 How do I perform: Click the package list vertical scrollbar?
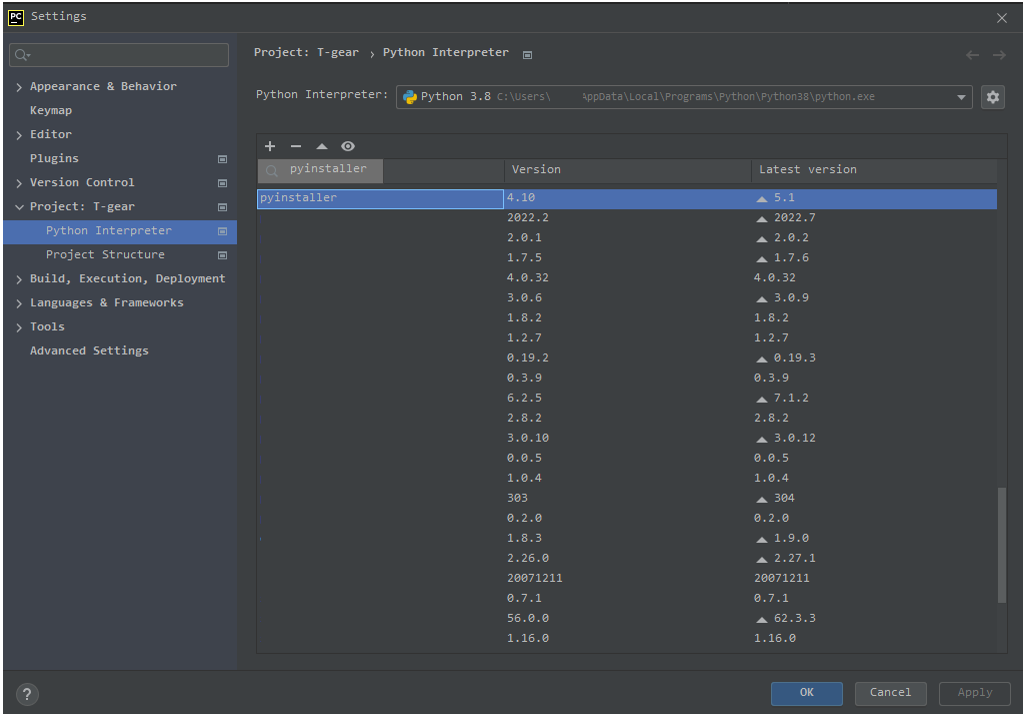(1001, 545)
